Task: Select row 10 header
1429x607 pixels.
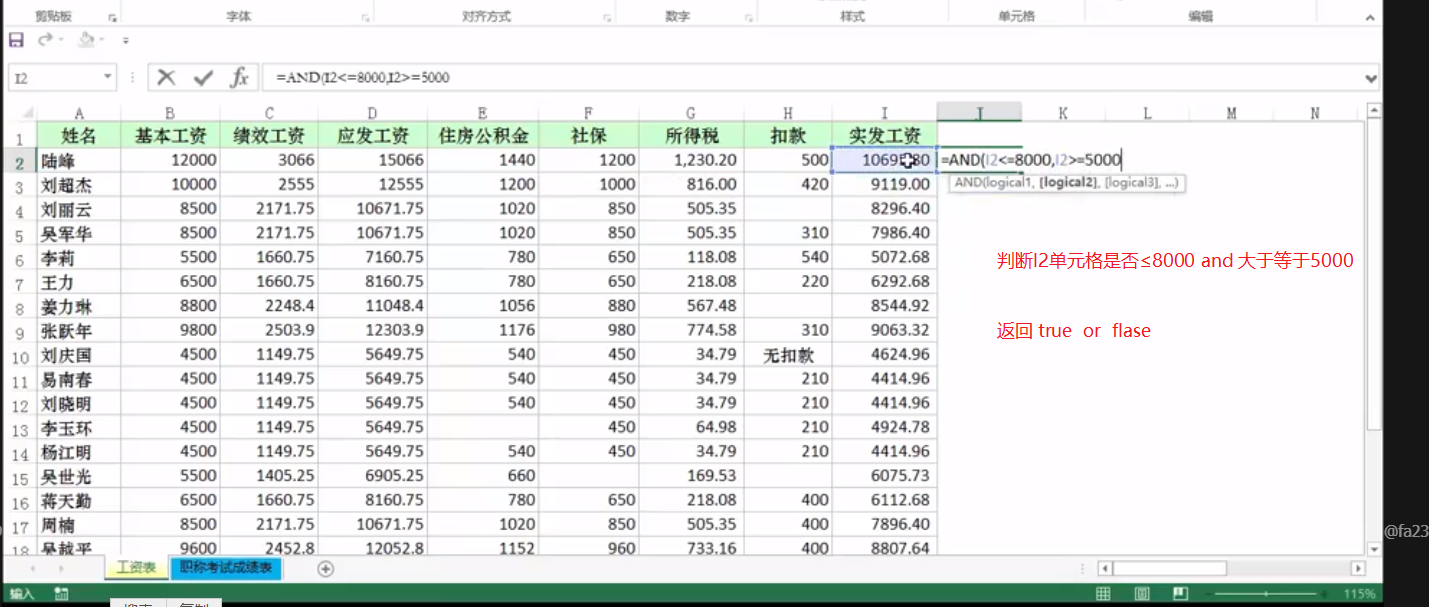Action: [x=19, y=355]
